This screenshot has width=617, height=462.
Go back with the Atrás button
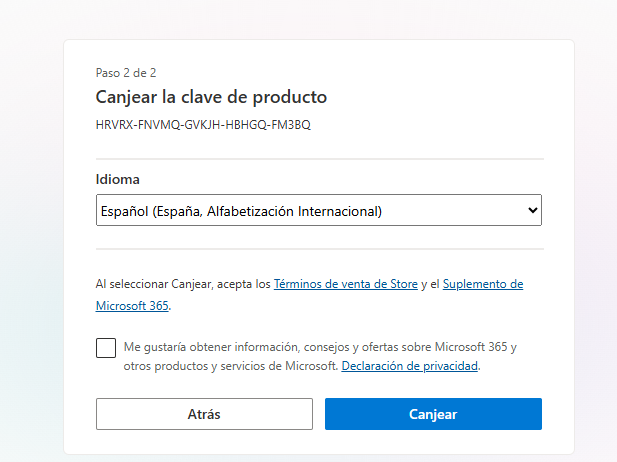(204, 414)
